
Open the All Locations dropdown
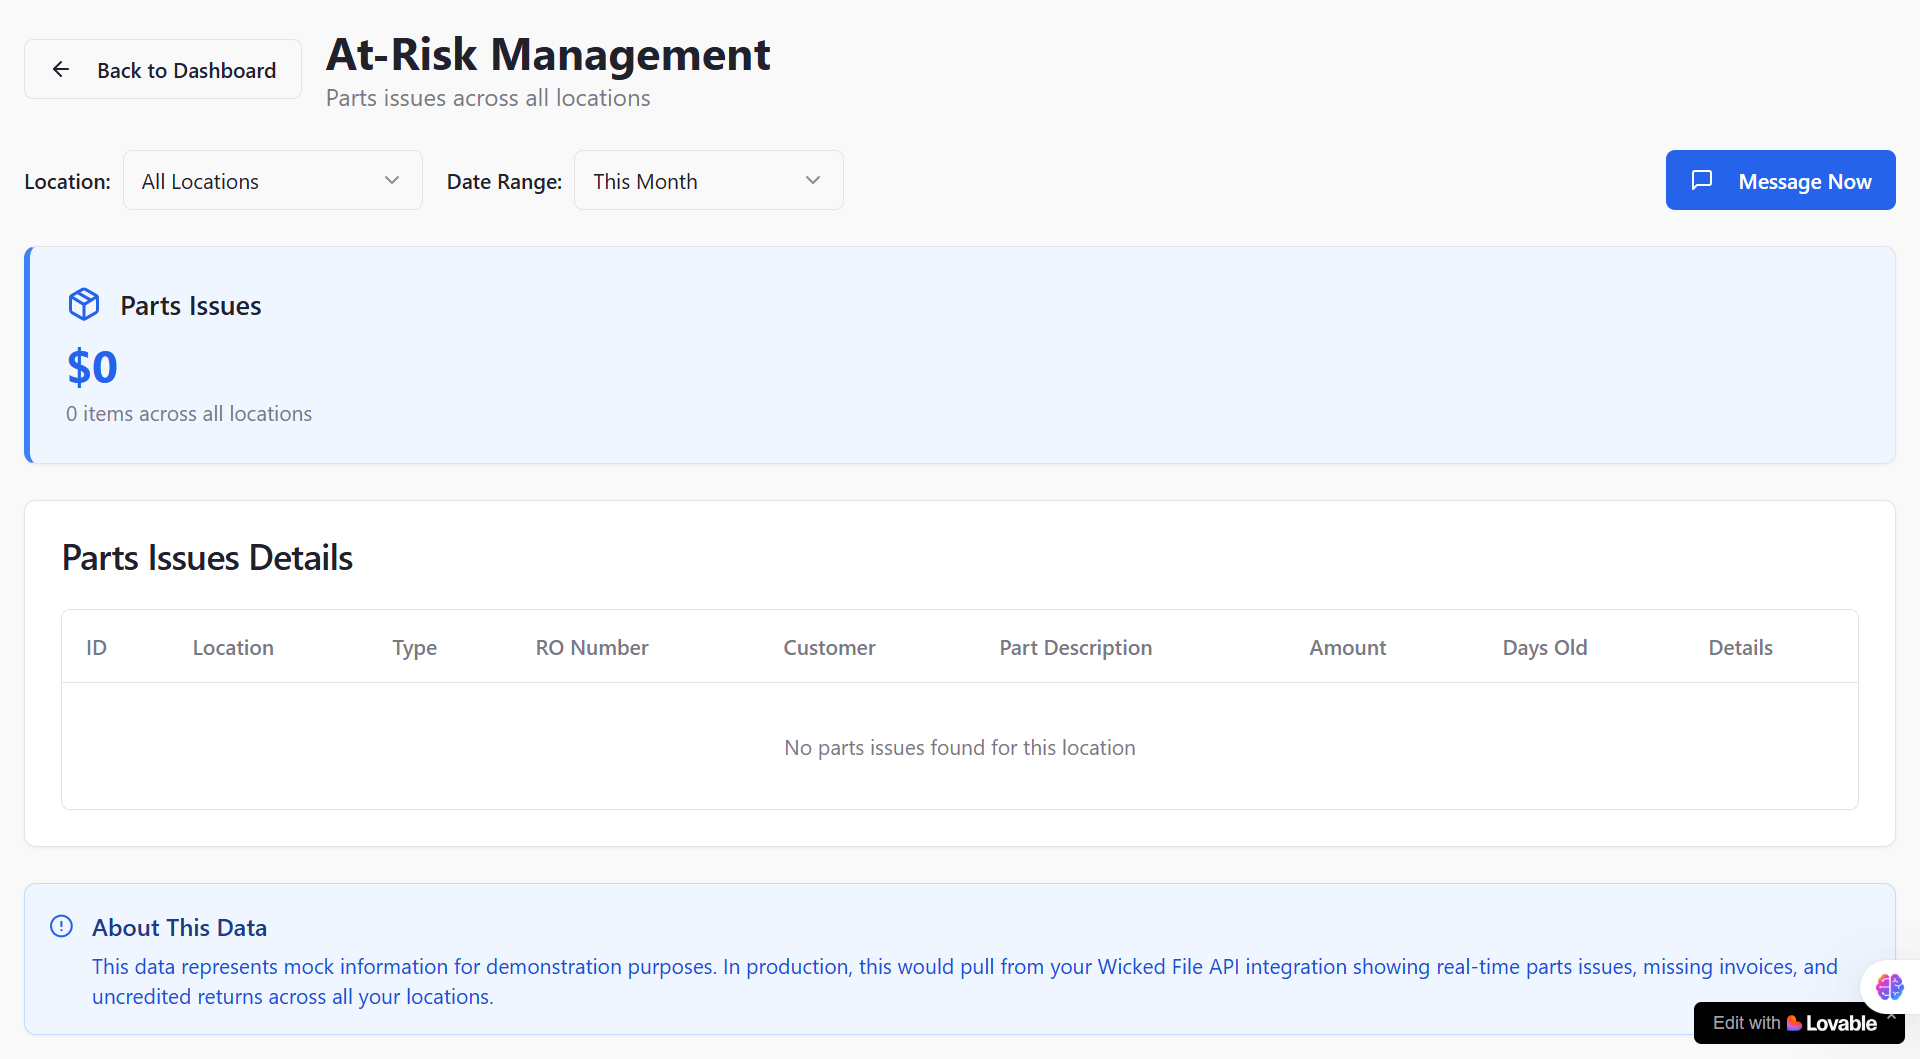coord(272,181)
